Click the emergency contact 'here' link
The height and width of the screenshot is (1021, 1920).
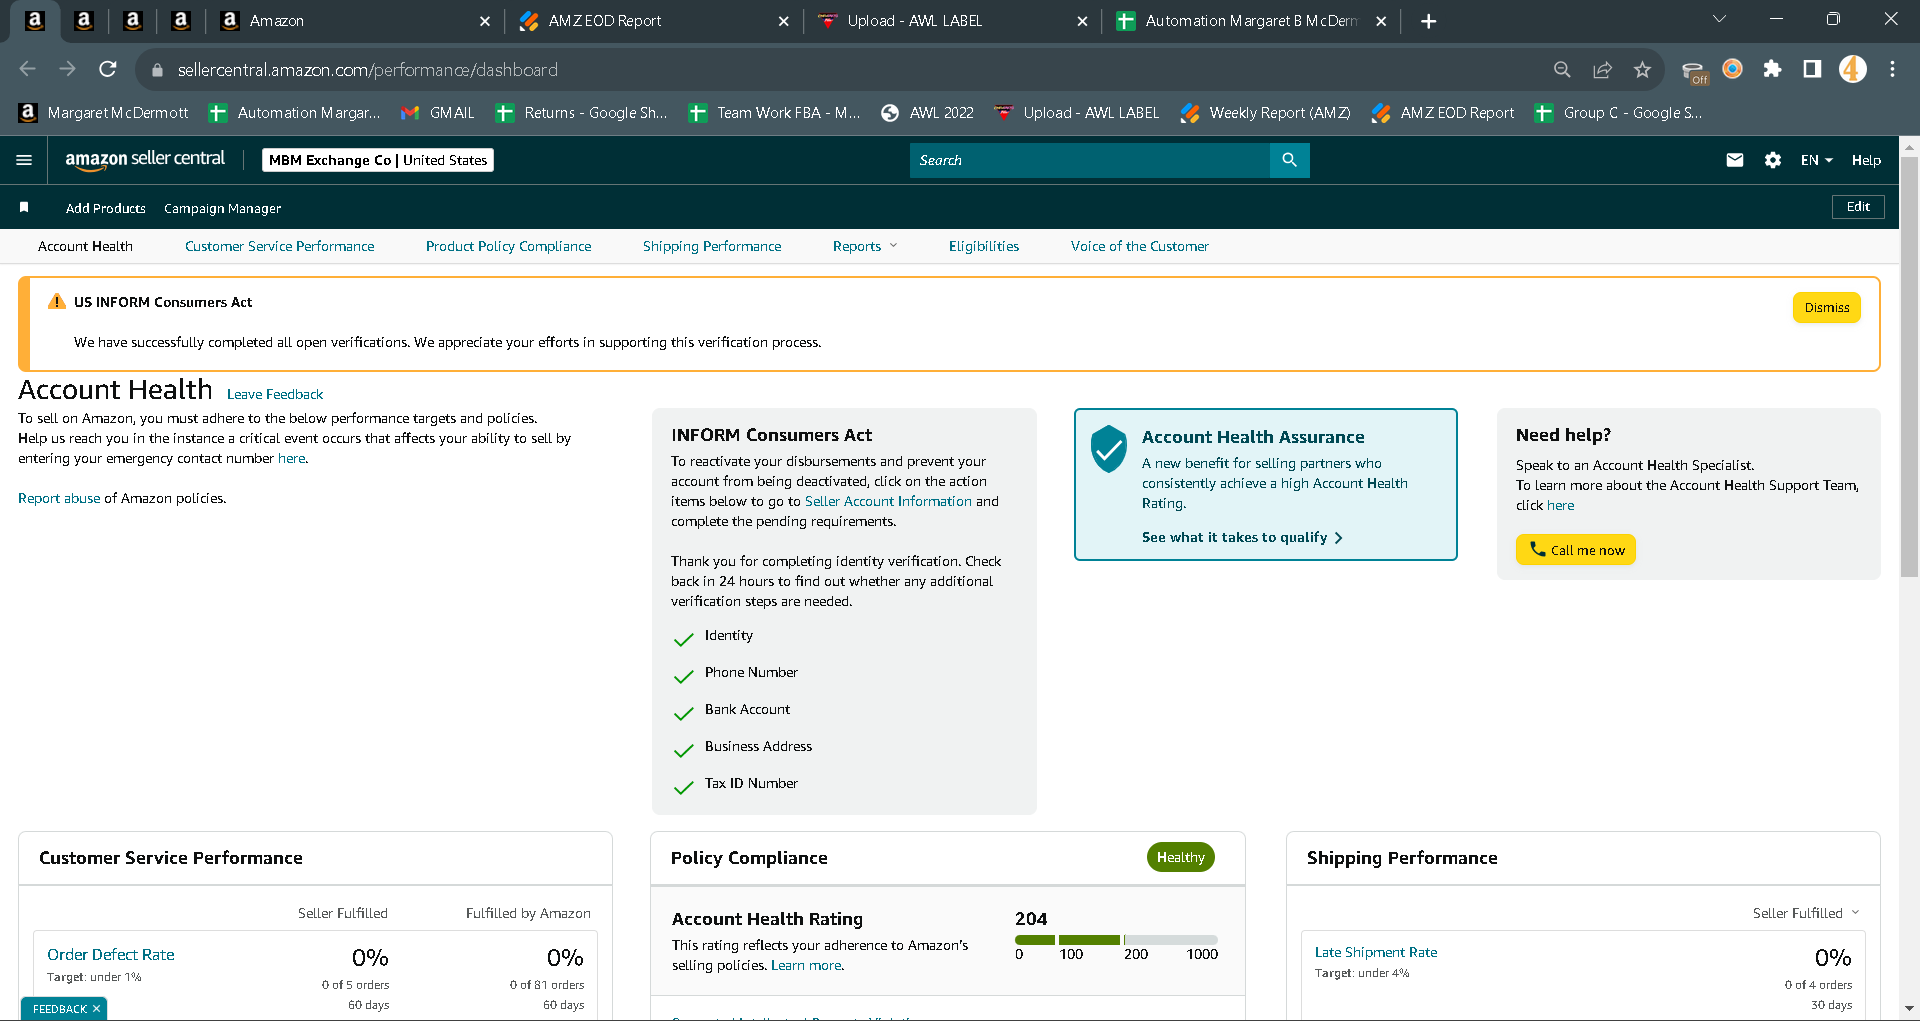pos(292,458)
